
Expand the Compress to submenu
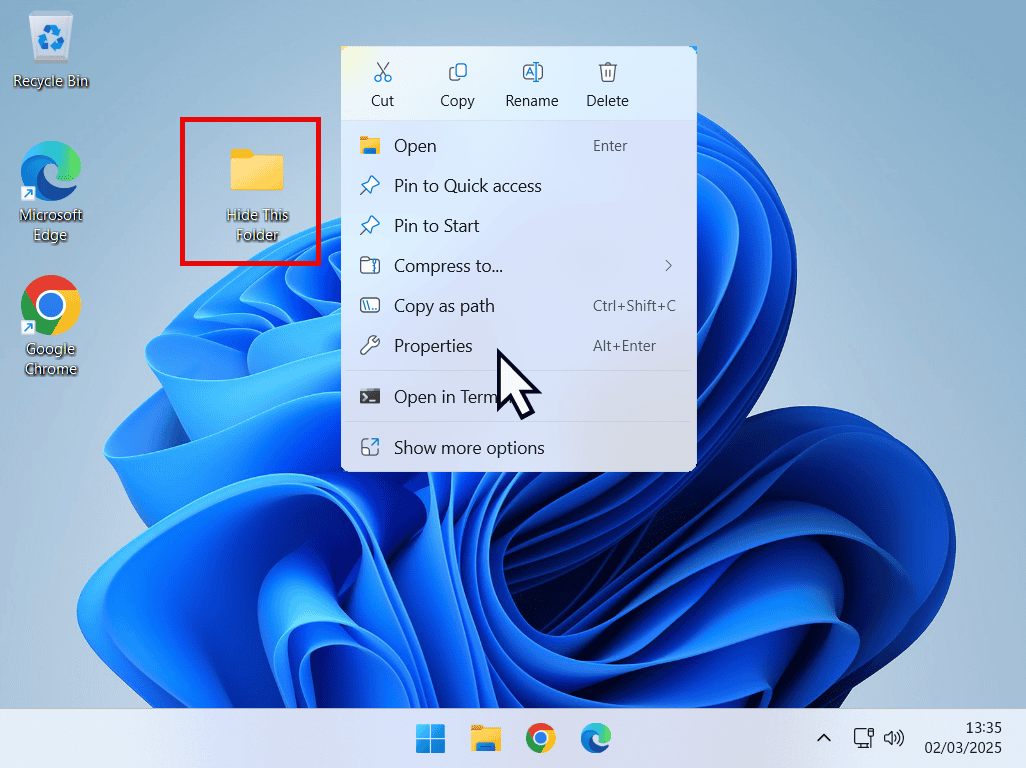(x=450, y=266)
